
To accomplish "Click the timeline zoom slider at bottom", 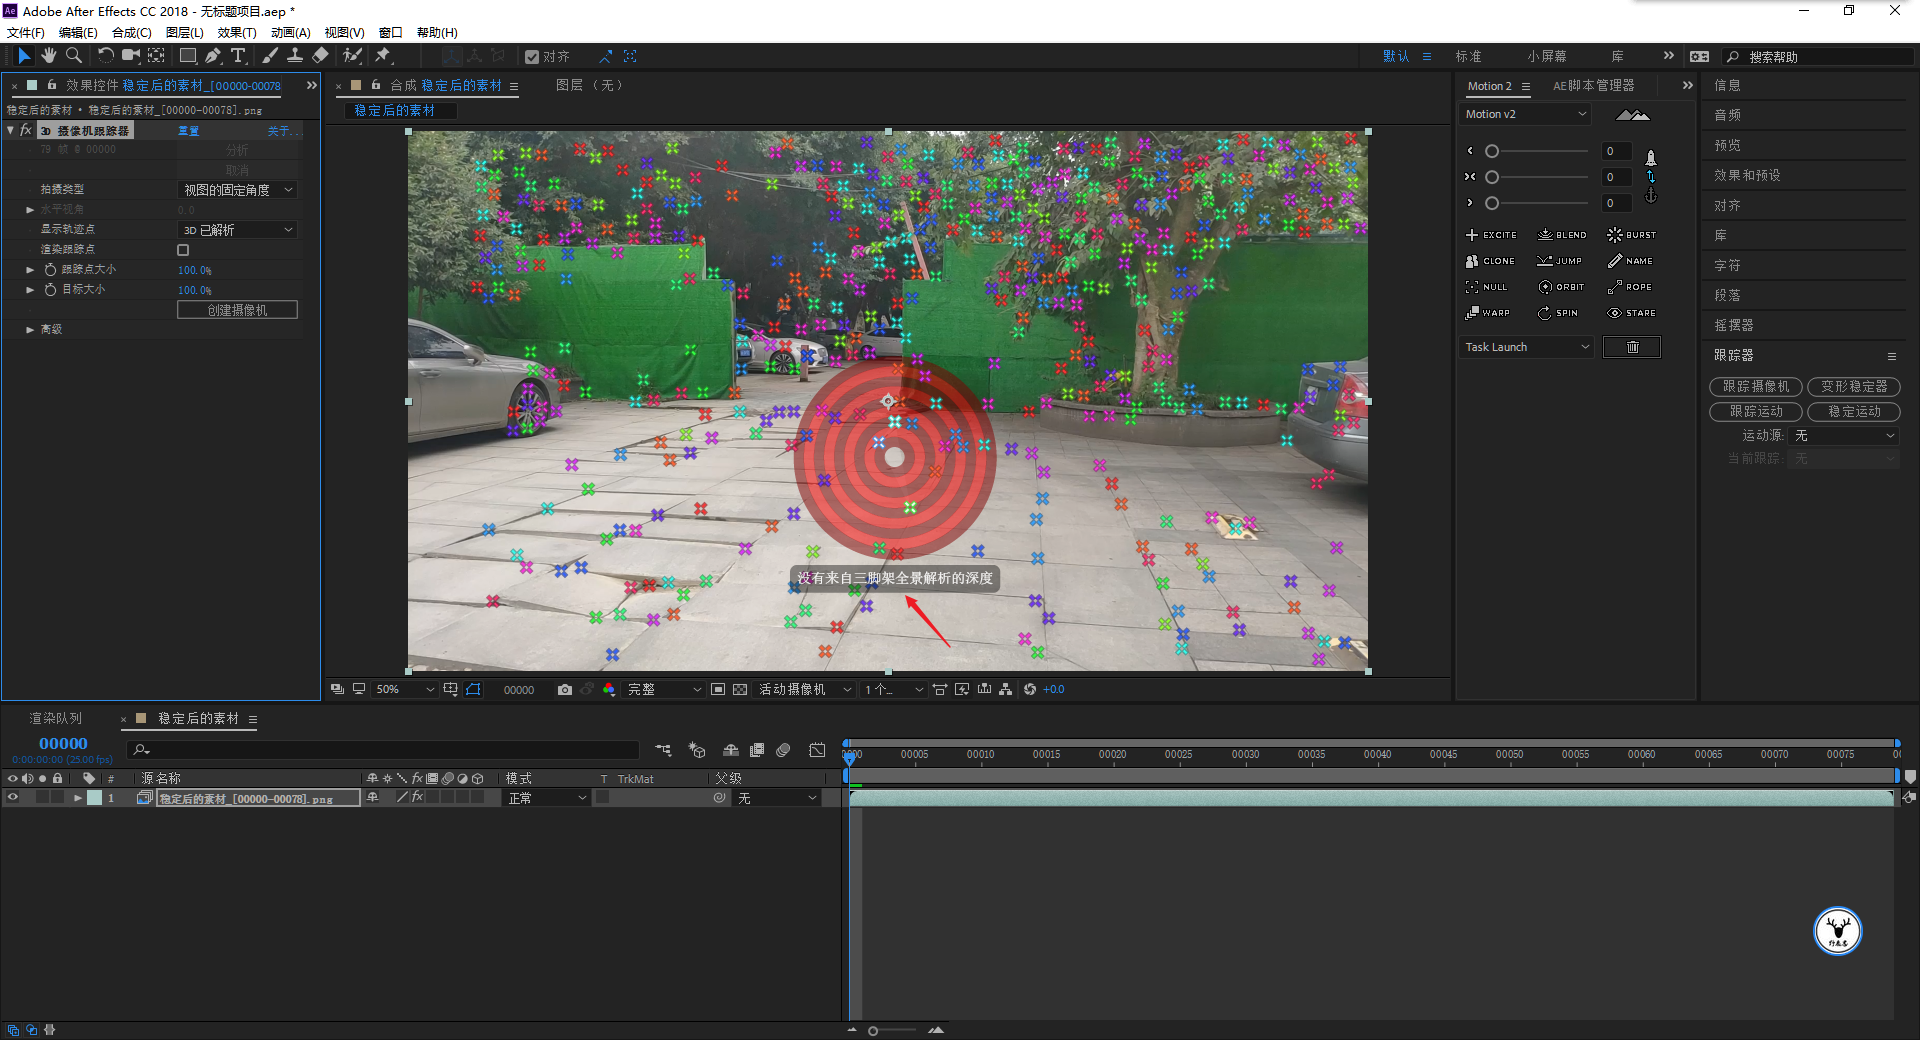I will pos(892,1030).
